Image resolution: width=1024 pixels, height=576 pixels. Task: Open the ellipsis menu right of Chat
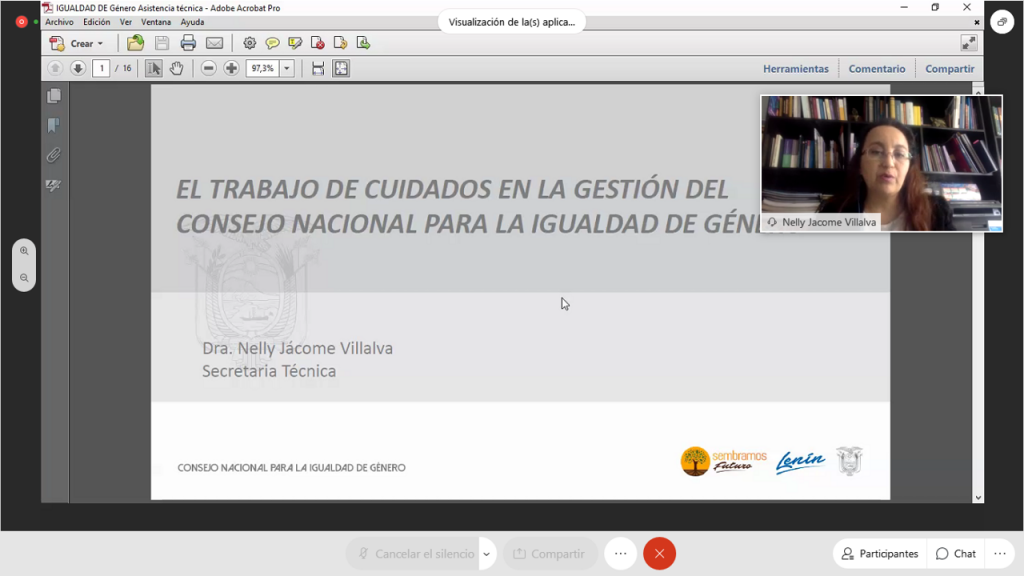tap(1000, 554)
